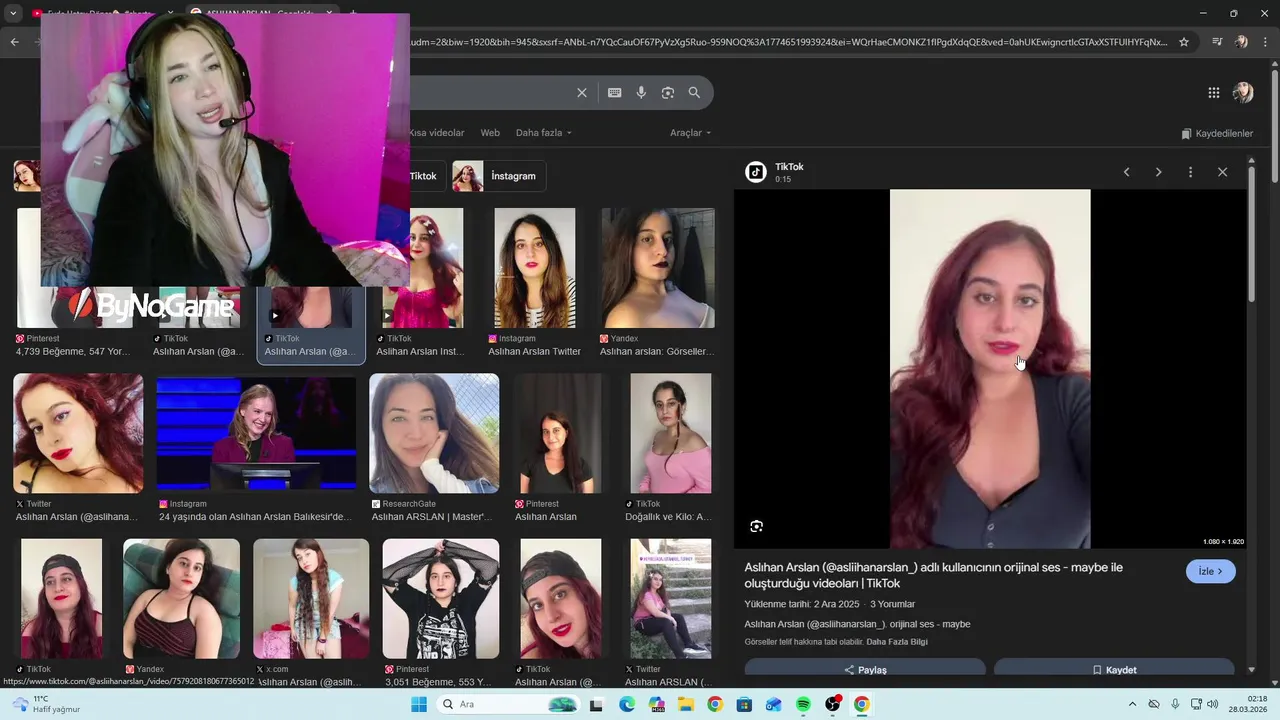Viewport: 1280px width, 720px height.
Task: Open the Daha Fazla Bilgi link
Action: tap(897, 642)
